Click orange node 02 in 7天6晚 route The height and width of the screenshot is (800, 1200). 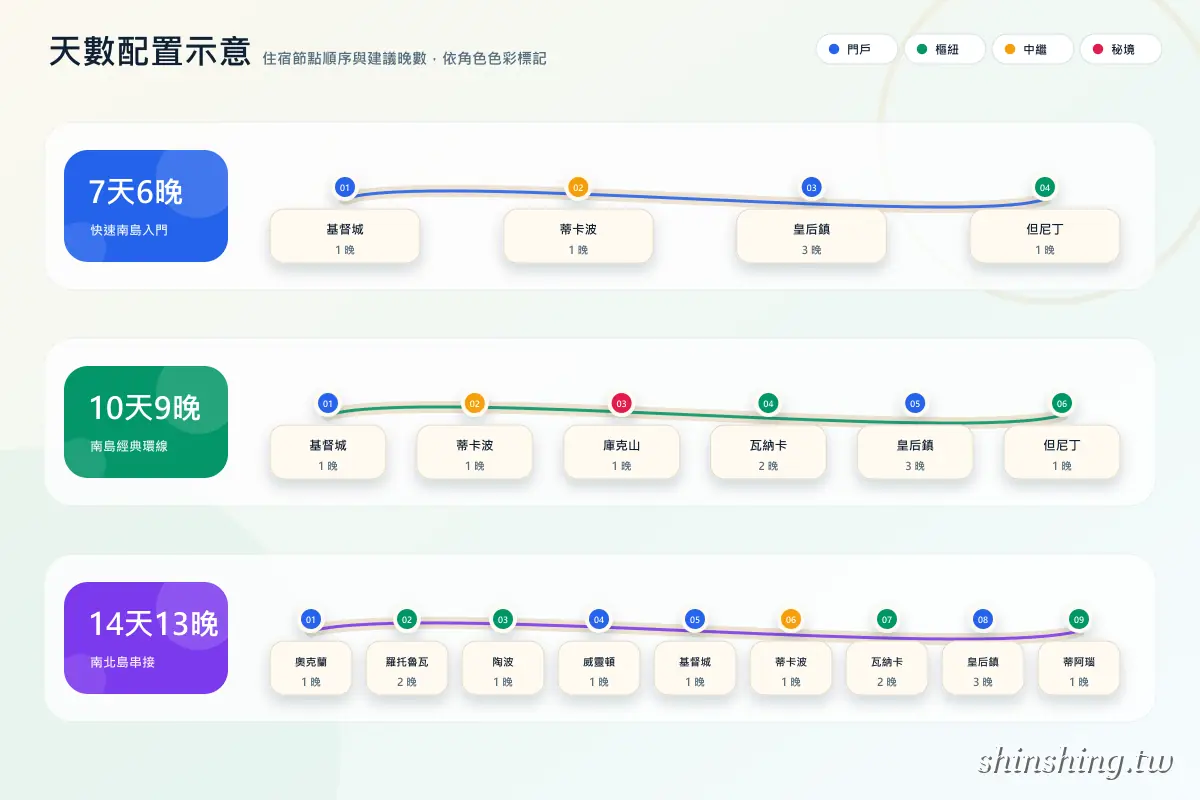click(578, 188)
